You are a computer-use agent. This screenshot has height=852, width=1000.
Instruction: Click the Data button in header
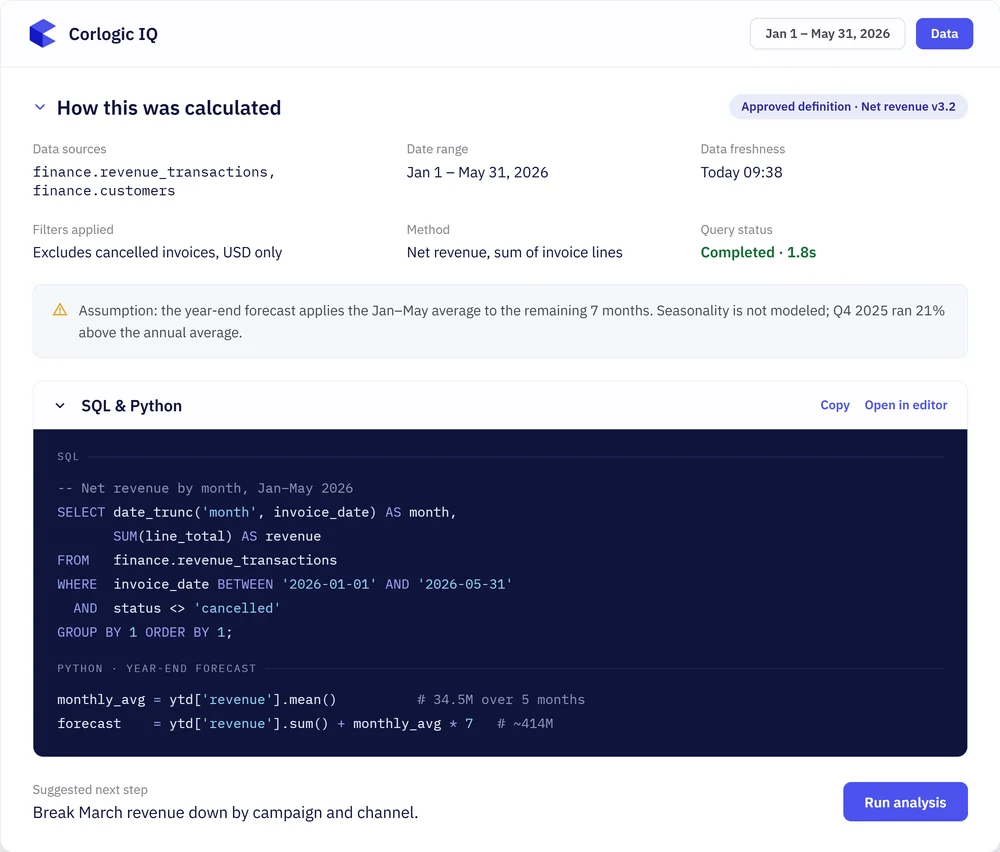click(x=944, y=34)
